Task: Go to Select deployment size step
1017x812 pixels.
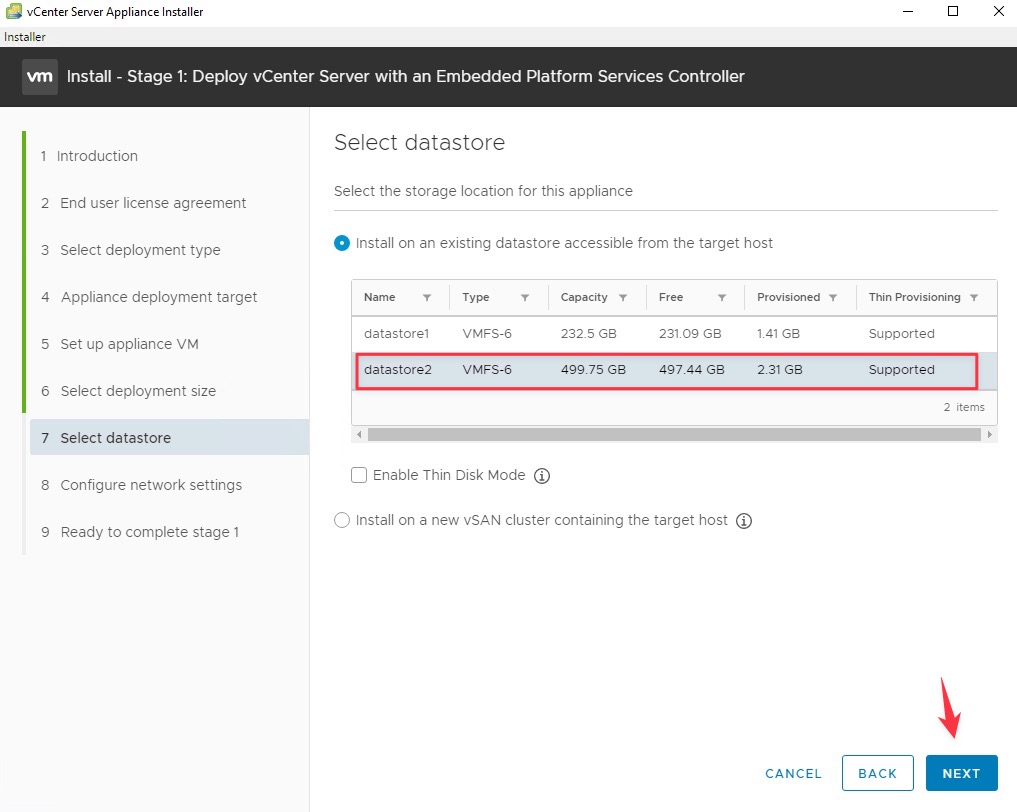Action: click(x=128, y=391)
